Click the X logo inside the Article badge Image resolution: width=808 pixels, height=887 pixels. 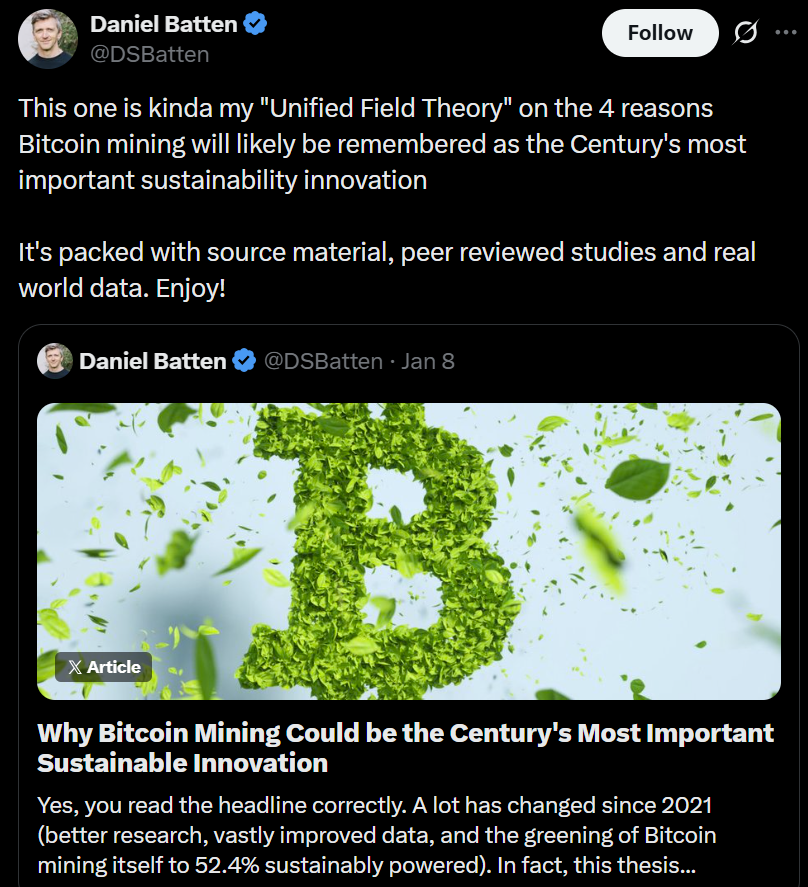click(x=74, y=667)
